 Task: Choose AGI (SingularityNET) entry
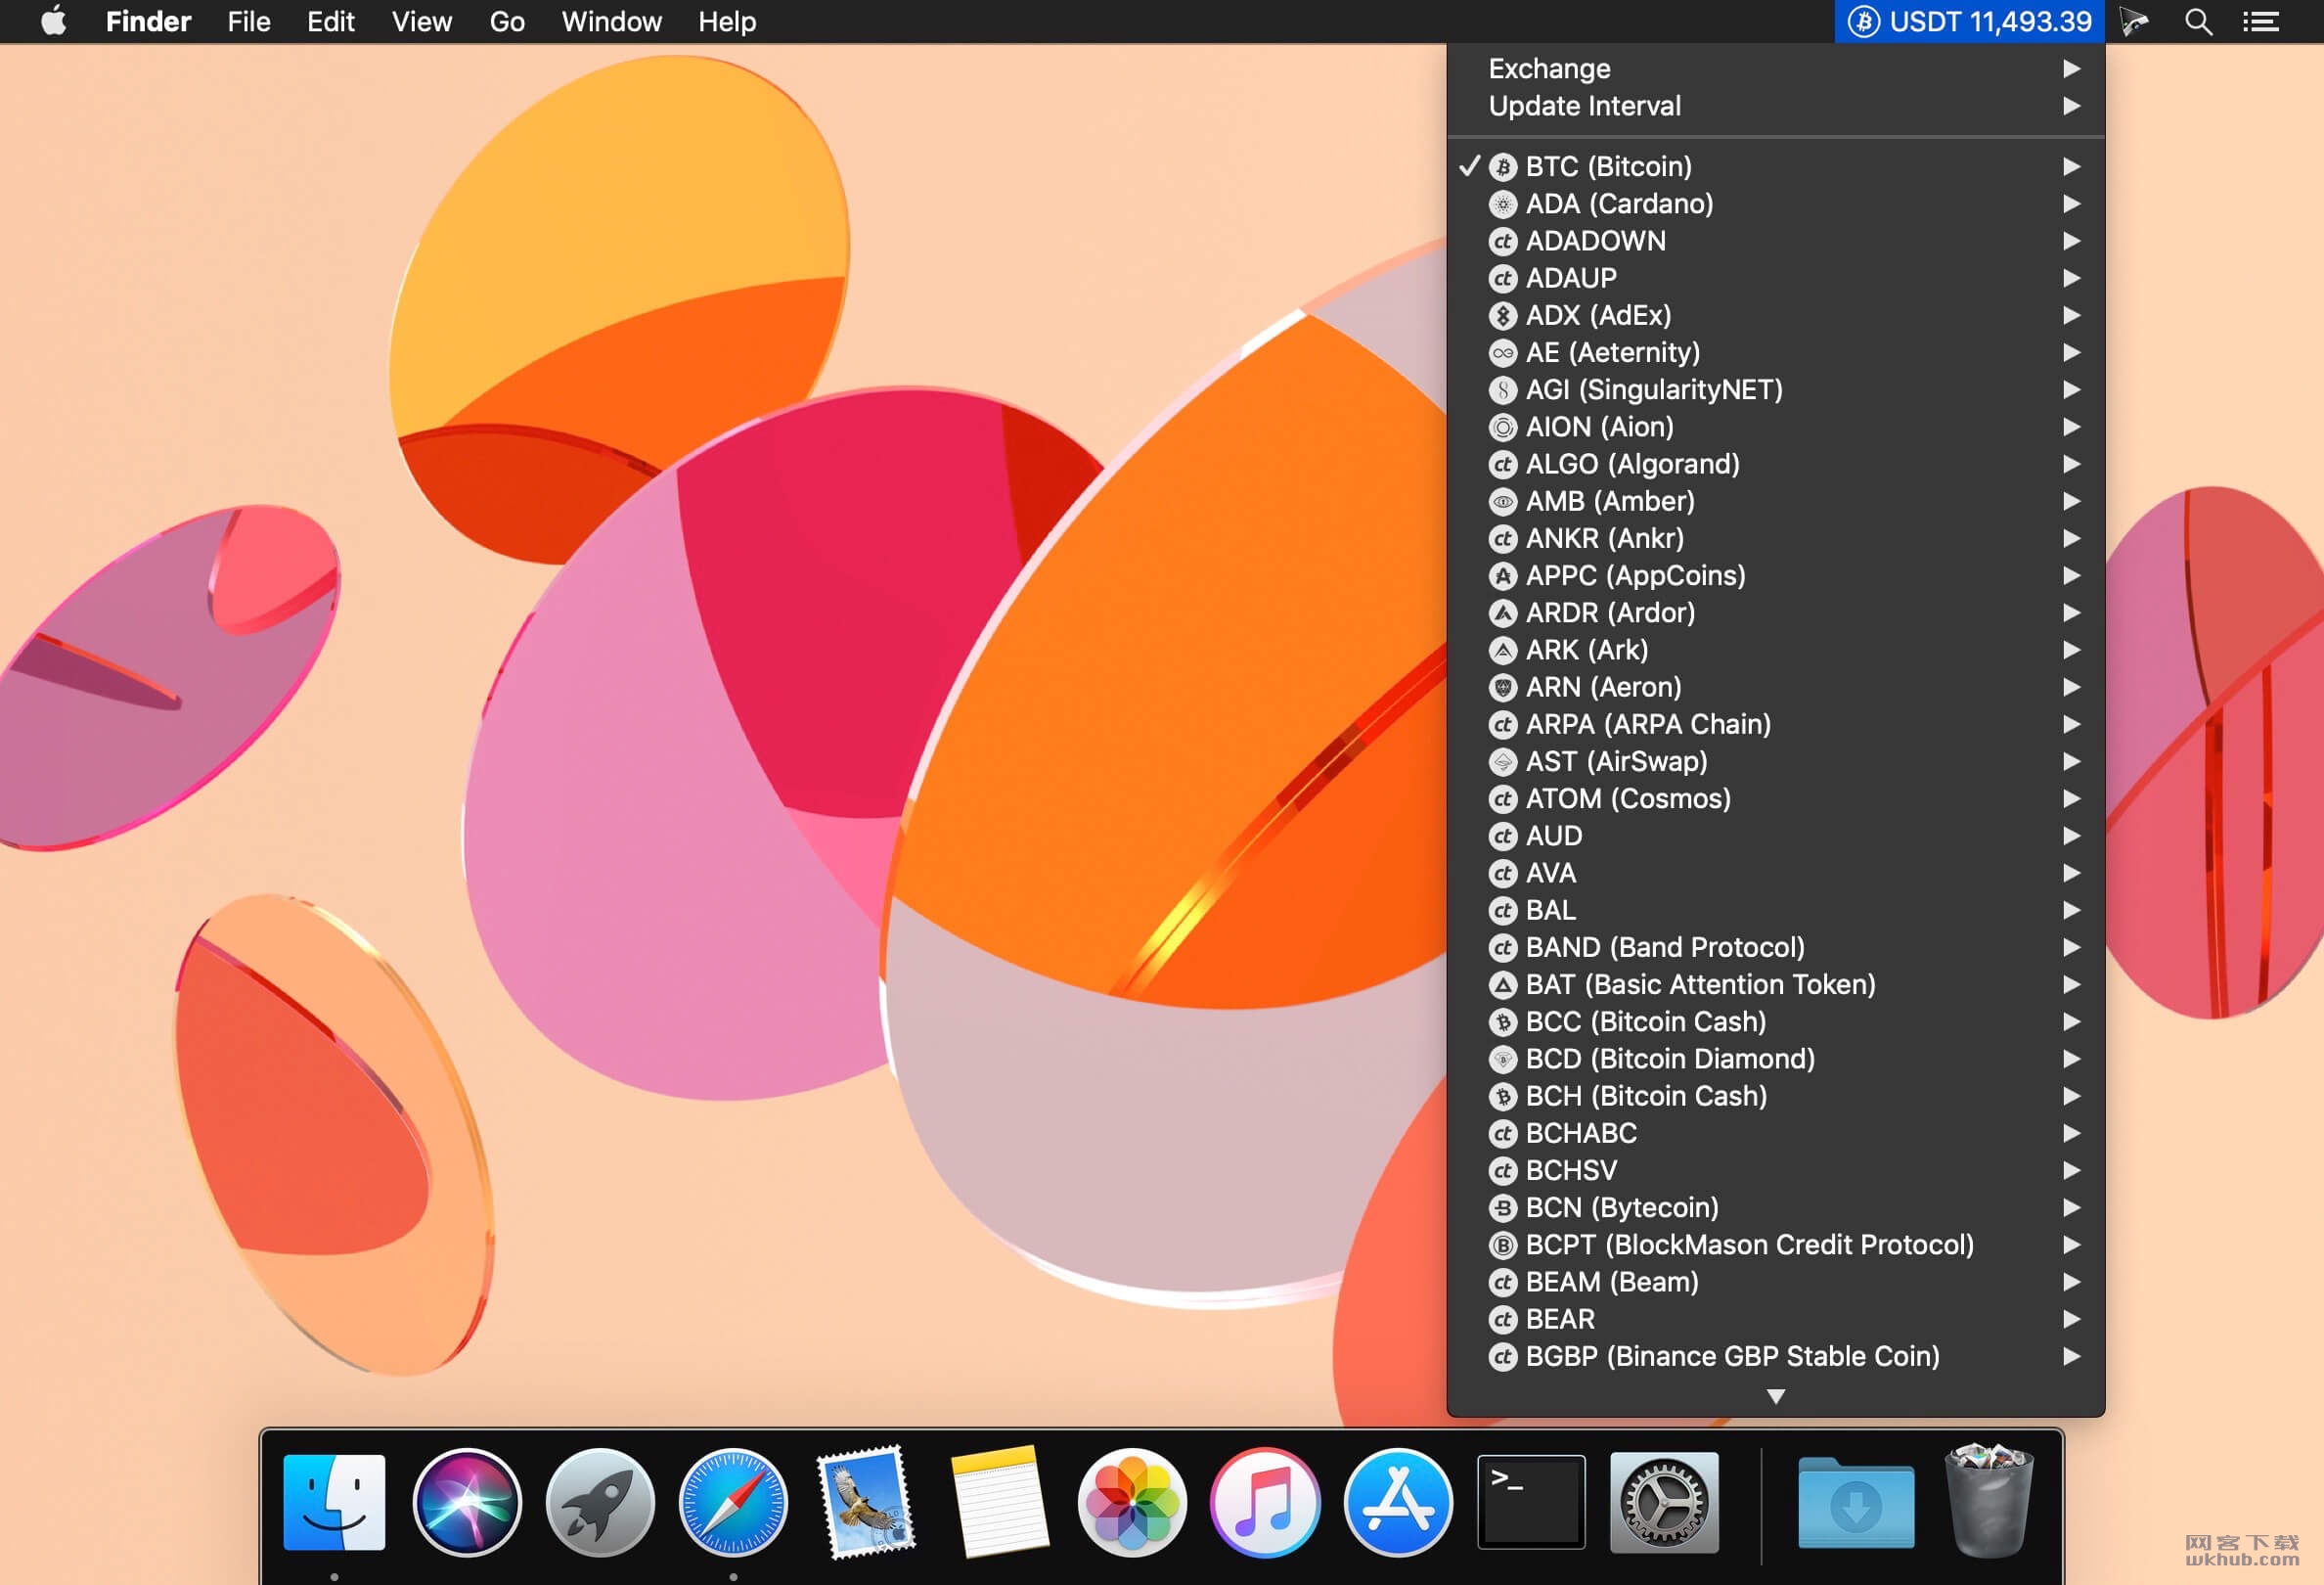tap(1776, 390)
